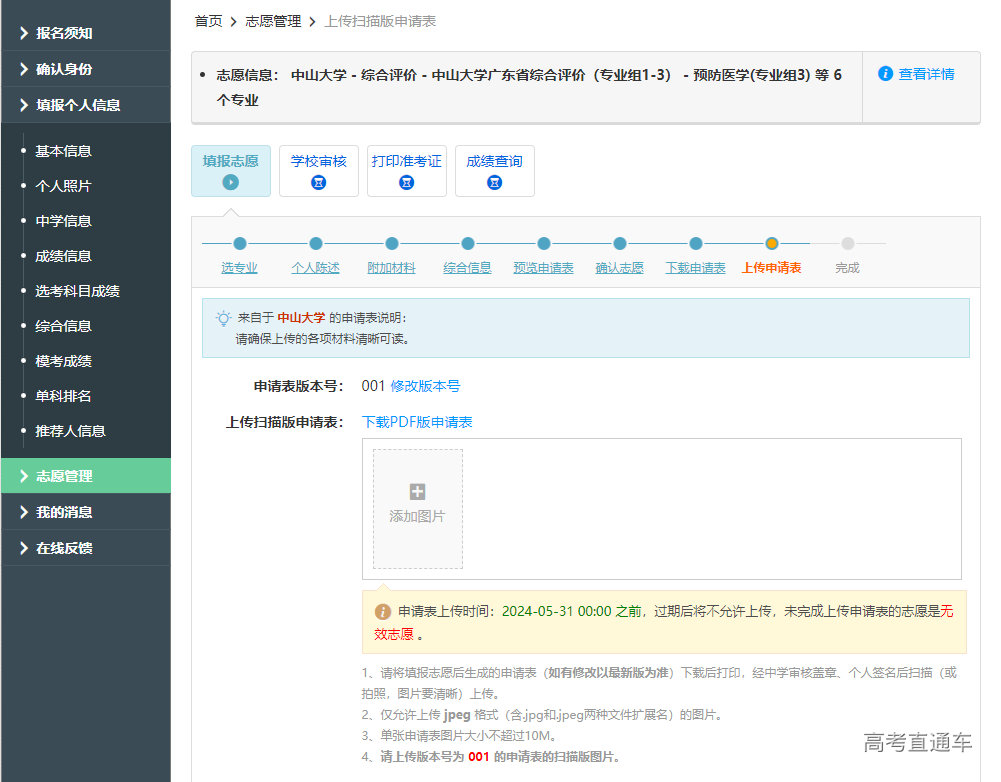This screenshot has height=782, width=1001.
Task: Click the clock icon under 成绩查询
Action: [494, 184]
